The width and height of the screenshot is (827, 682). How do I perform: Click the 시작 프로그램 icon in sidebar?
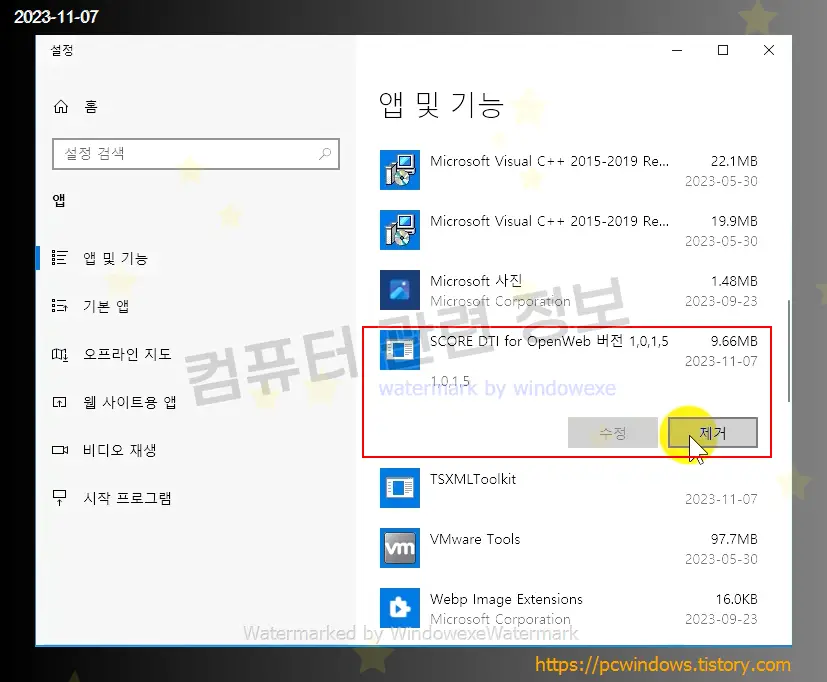point(60,498)
